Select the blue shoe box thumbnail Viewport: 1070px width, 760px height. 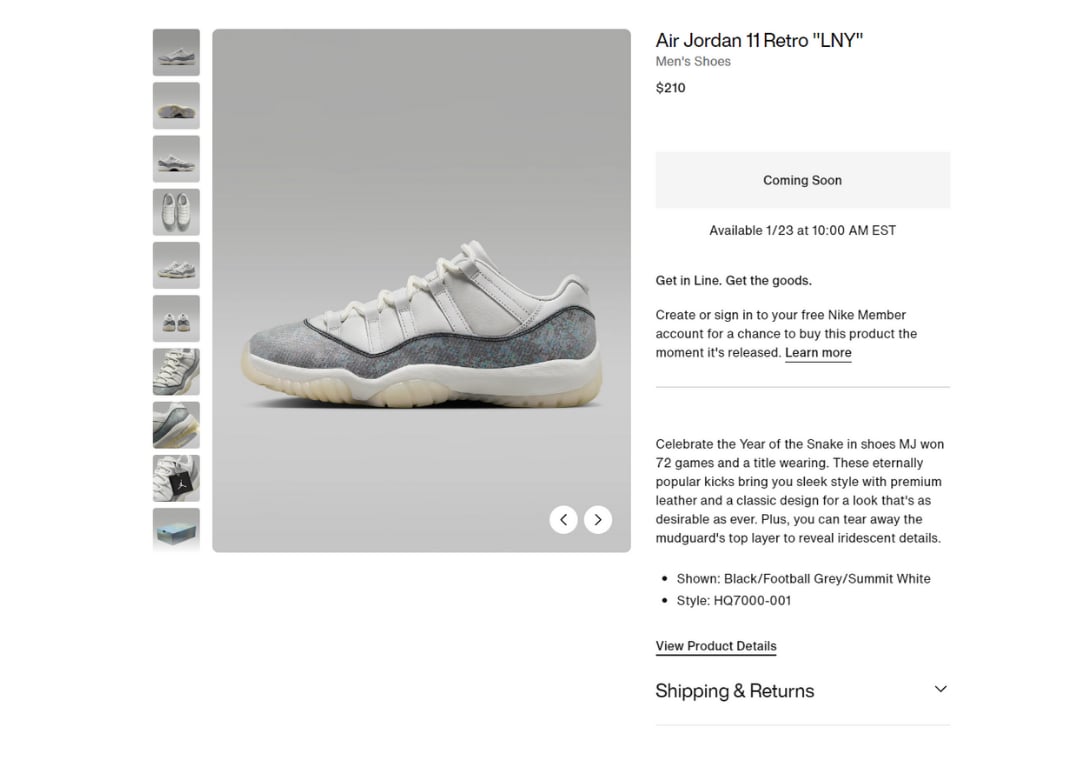click(x=176, y=530)
